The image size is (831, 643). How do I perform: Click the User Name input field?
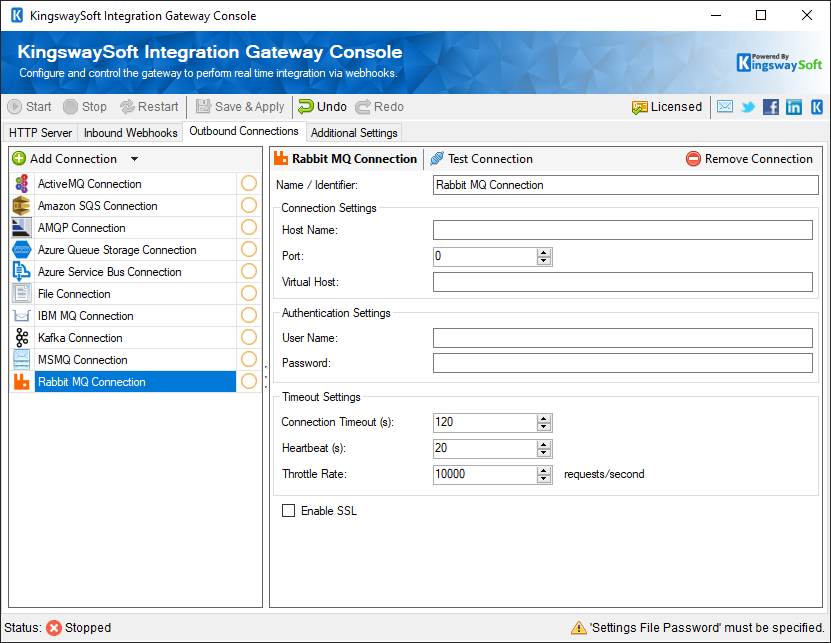622,338
